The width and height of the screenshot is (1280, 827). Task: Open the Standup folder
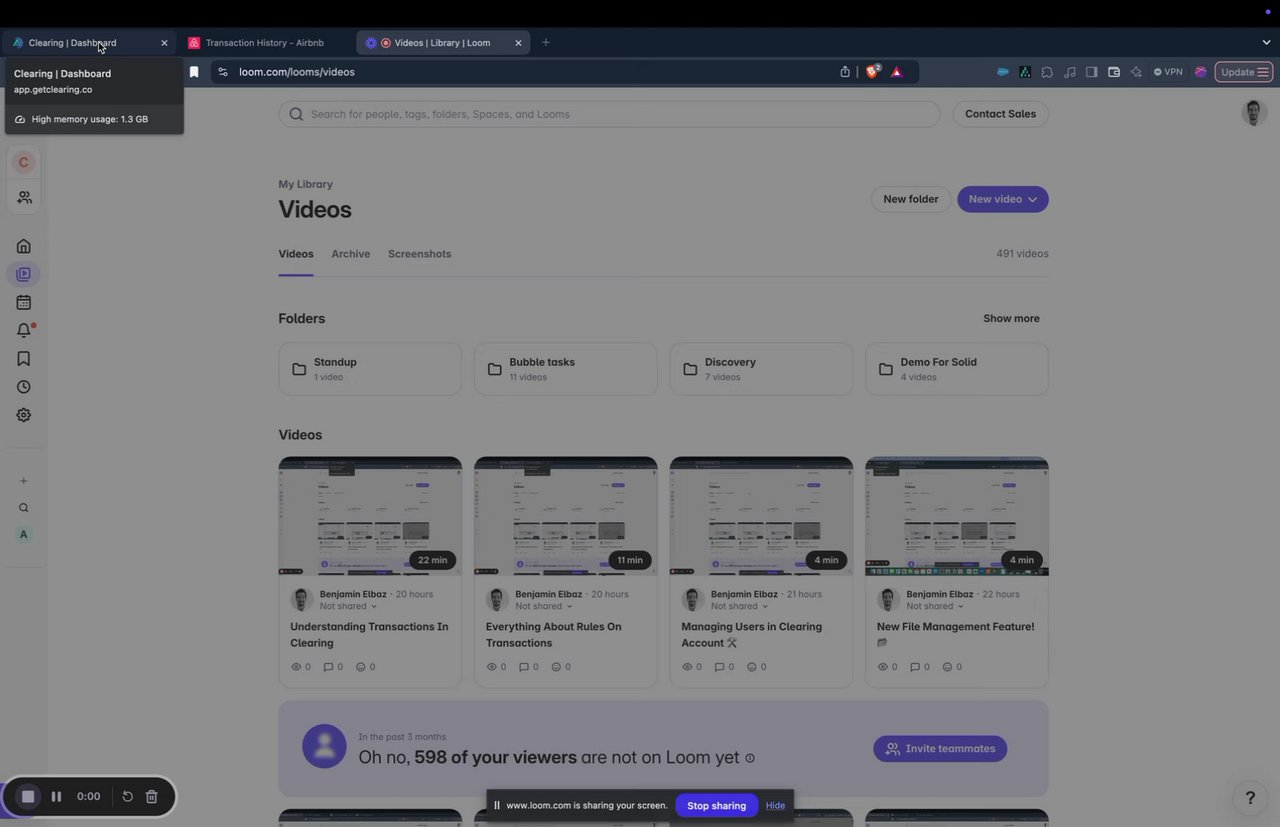(370, 369)
